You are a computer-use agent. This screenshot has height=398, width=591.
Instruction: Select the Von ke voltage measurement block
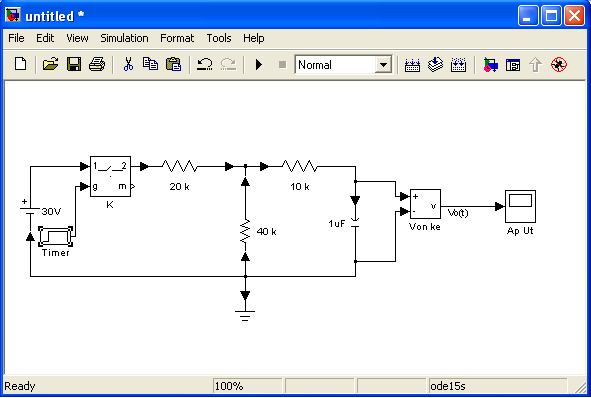point(425,204)
